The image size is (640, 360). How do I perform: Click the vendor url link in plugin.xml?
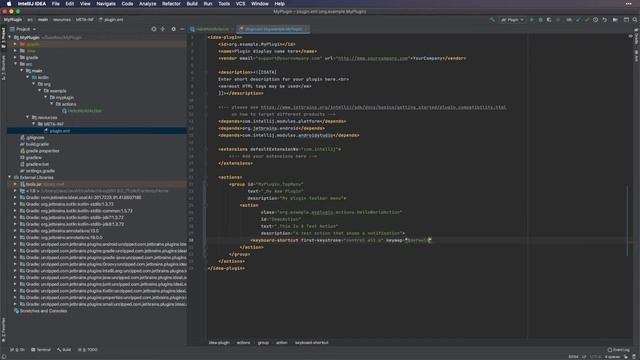[x=372, y=58]
